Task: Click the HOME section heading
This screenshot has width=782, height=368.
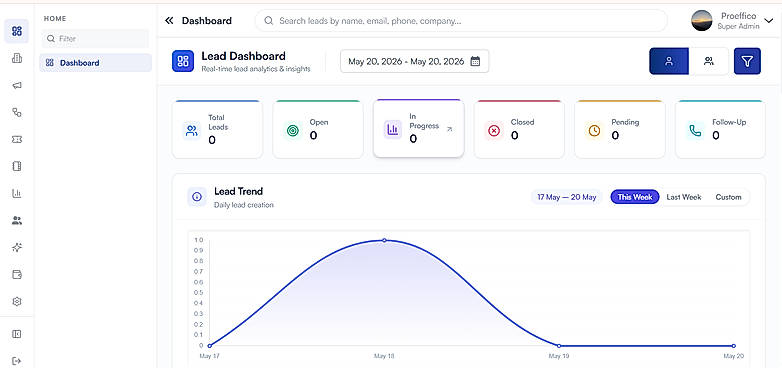Action: coord(55,18)
